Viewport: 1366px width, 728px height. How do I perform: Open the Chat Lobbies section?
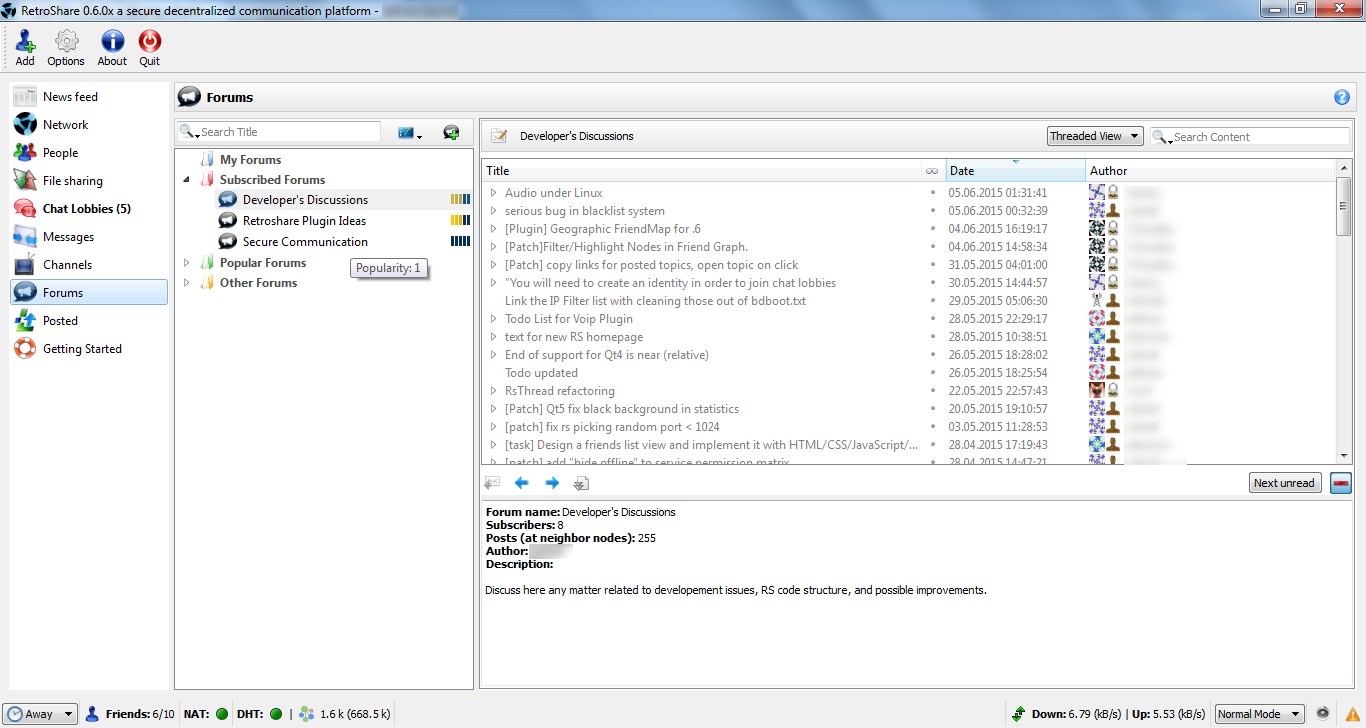tap(86, 209)
